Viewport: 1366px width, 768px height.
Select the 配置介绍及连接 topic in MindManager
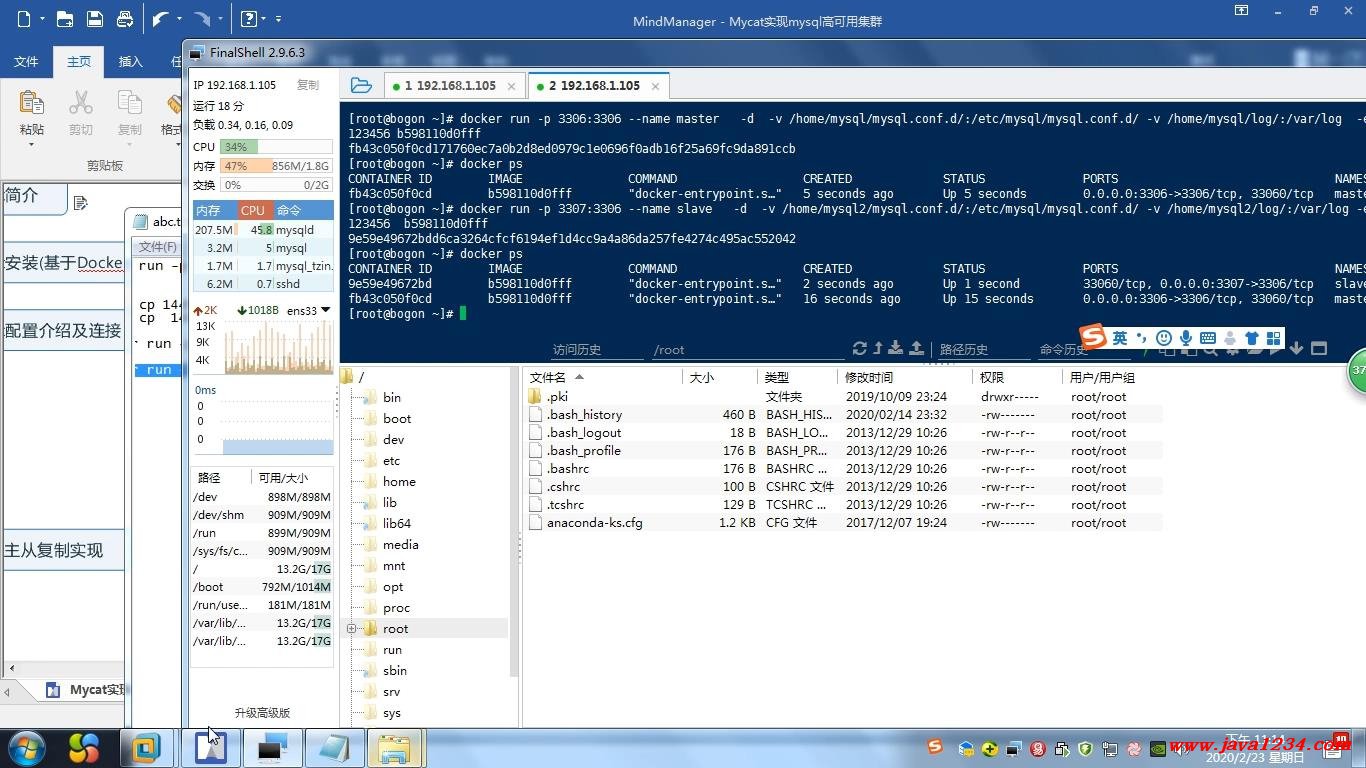coord(63,330)
